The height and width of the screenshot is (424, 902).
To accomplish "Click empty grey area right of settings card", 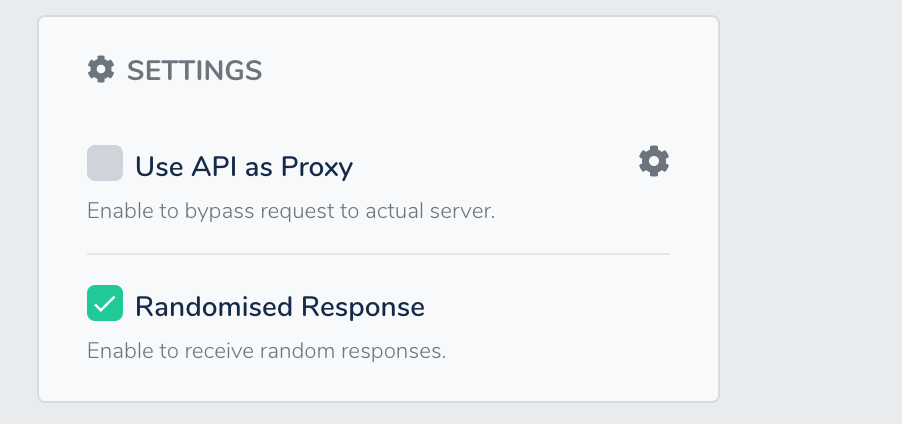I will [811, 212].
